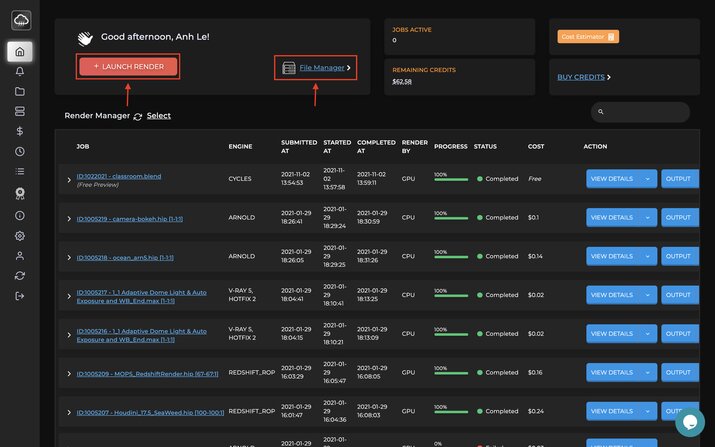Image resolution: width=715 pixels, height=447 pixels.
Task: Open OUTPUT for job ID:1005216
Action: point(680,334)
